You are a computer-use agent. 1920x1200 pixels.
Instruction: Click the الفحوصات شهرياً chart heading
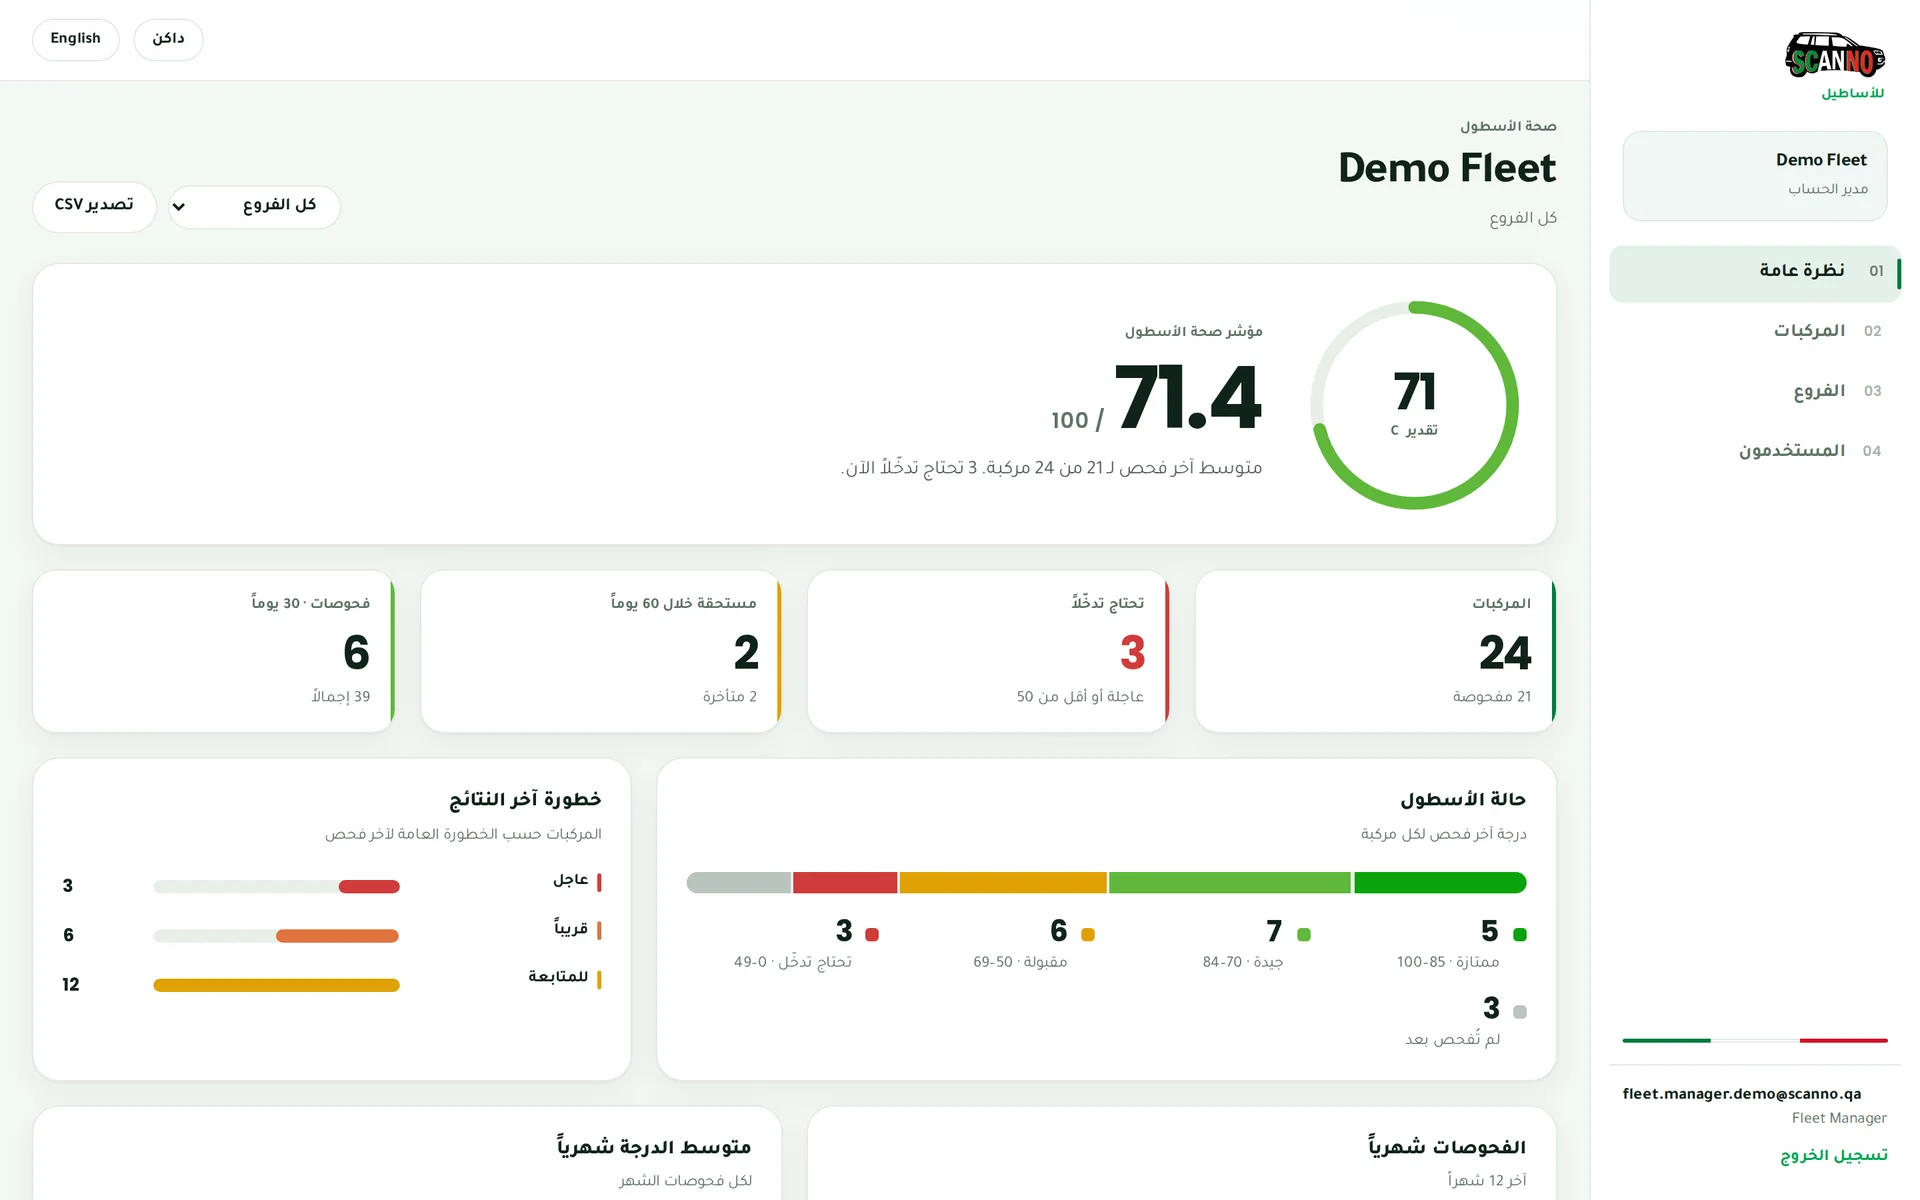pos(1447,1147)
